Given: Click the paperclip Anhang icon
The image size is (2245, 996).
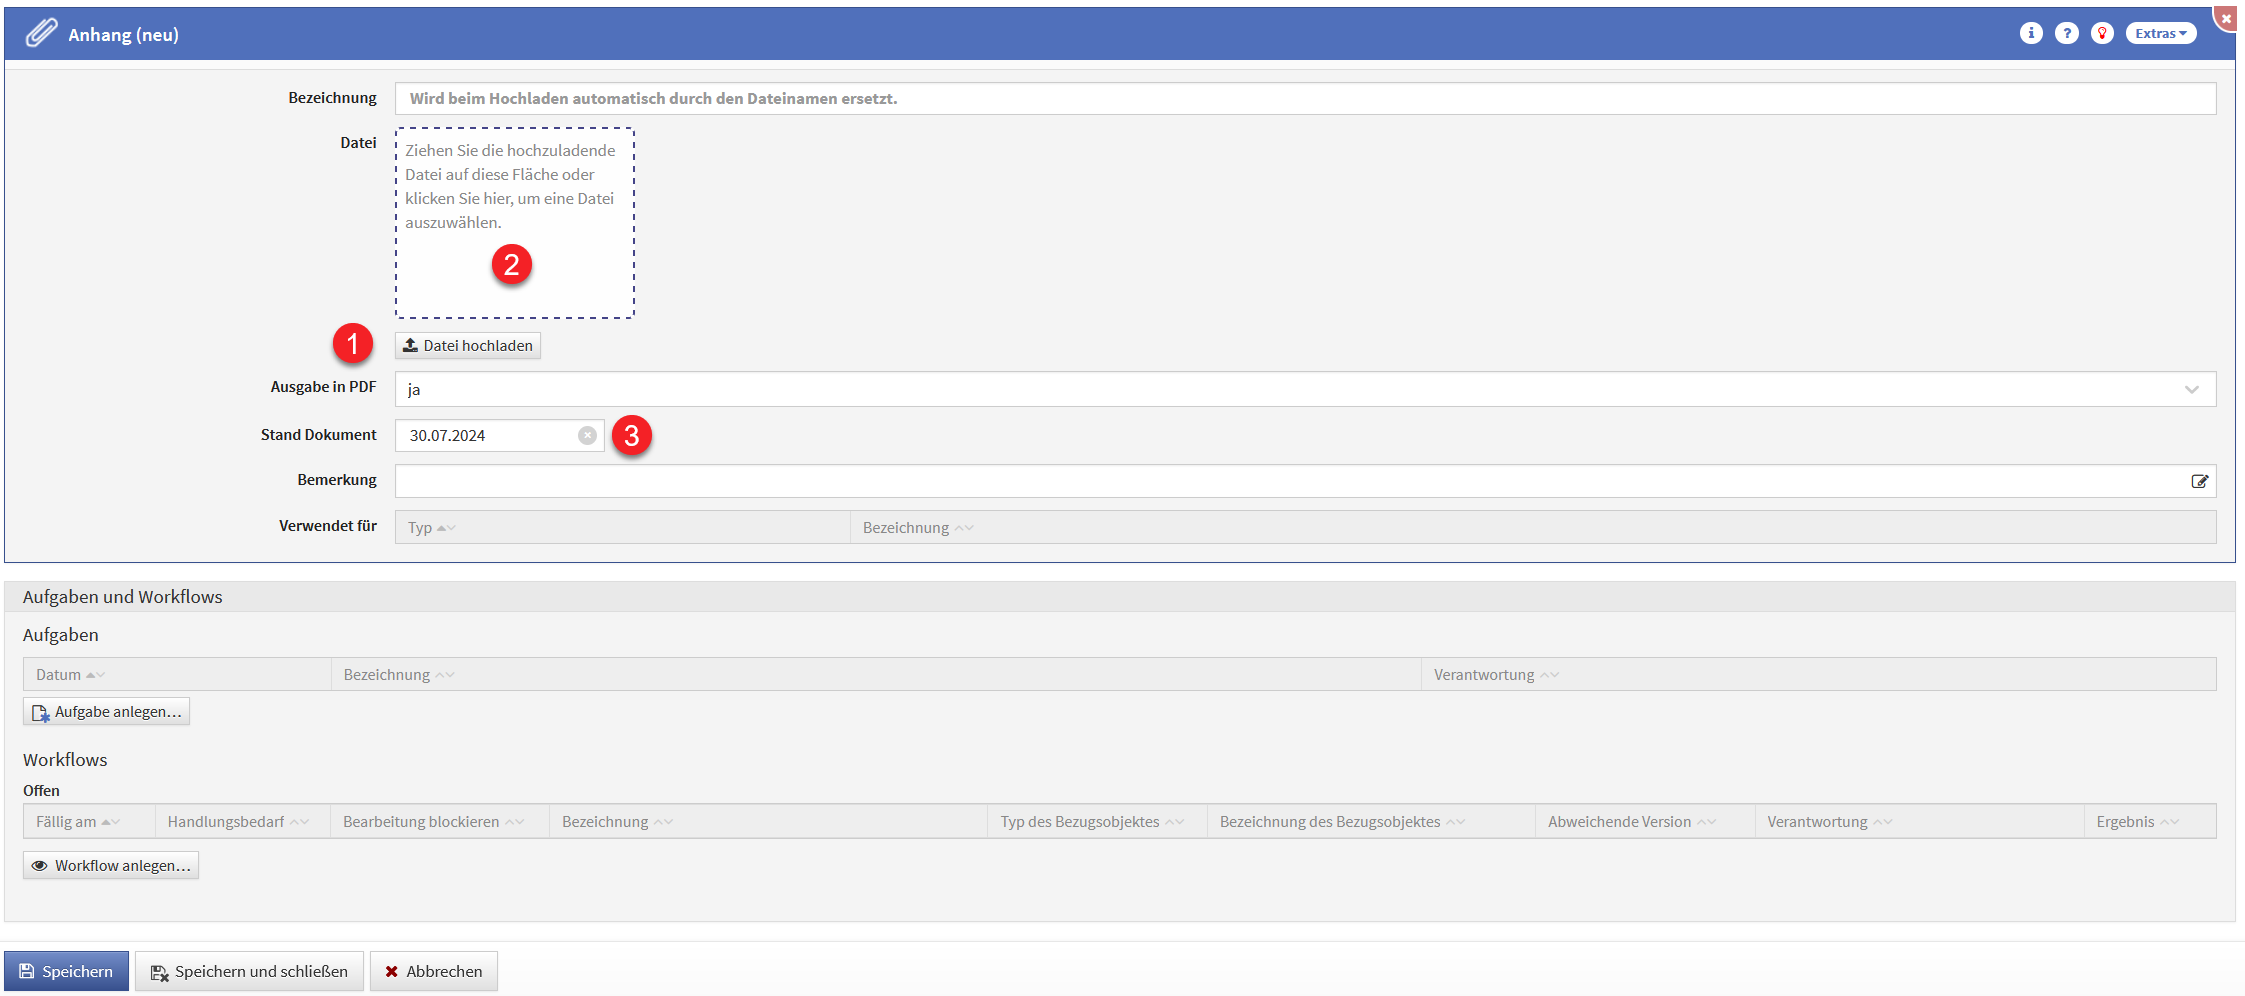Looking at the screenshot, I should (41, 33).
